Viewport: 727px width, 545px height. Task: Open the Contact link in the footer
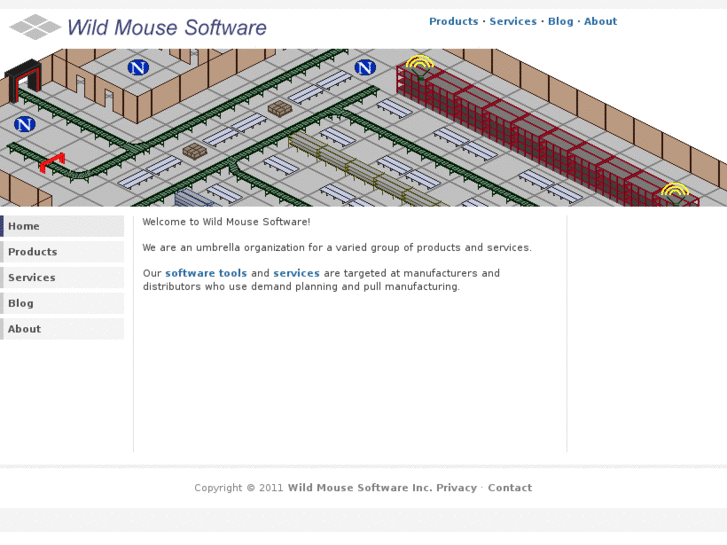click(510, 488)
